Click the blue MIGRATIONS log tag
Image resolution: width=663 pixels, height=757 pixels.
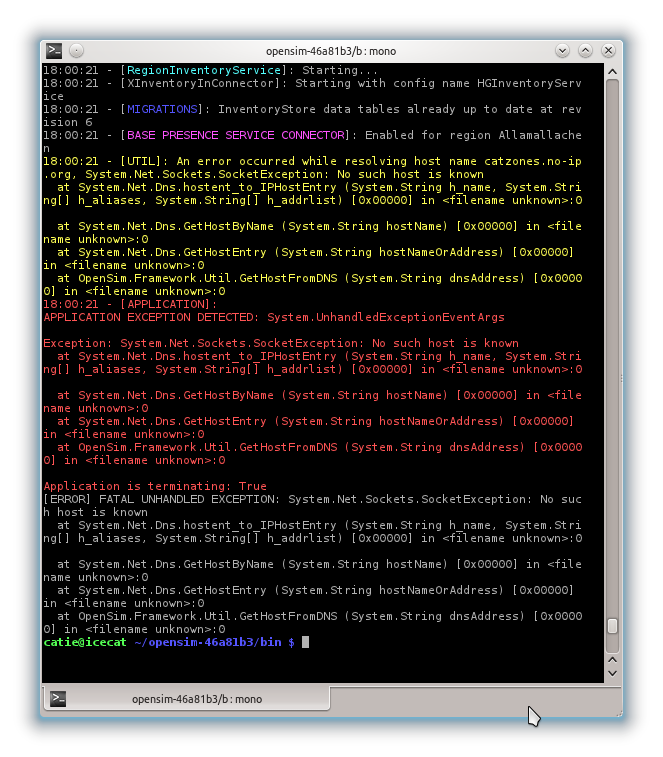[162, 109]
